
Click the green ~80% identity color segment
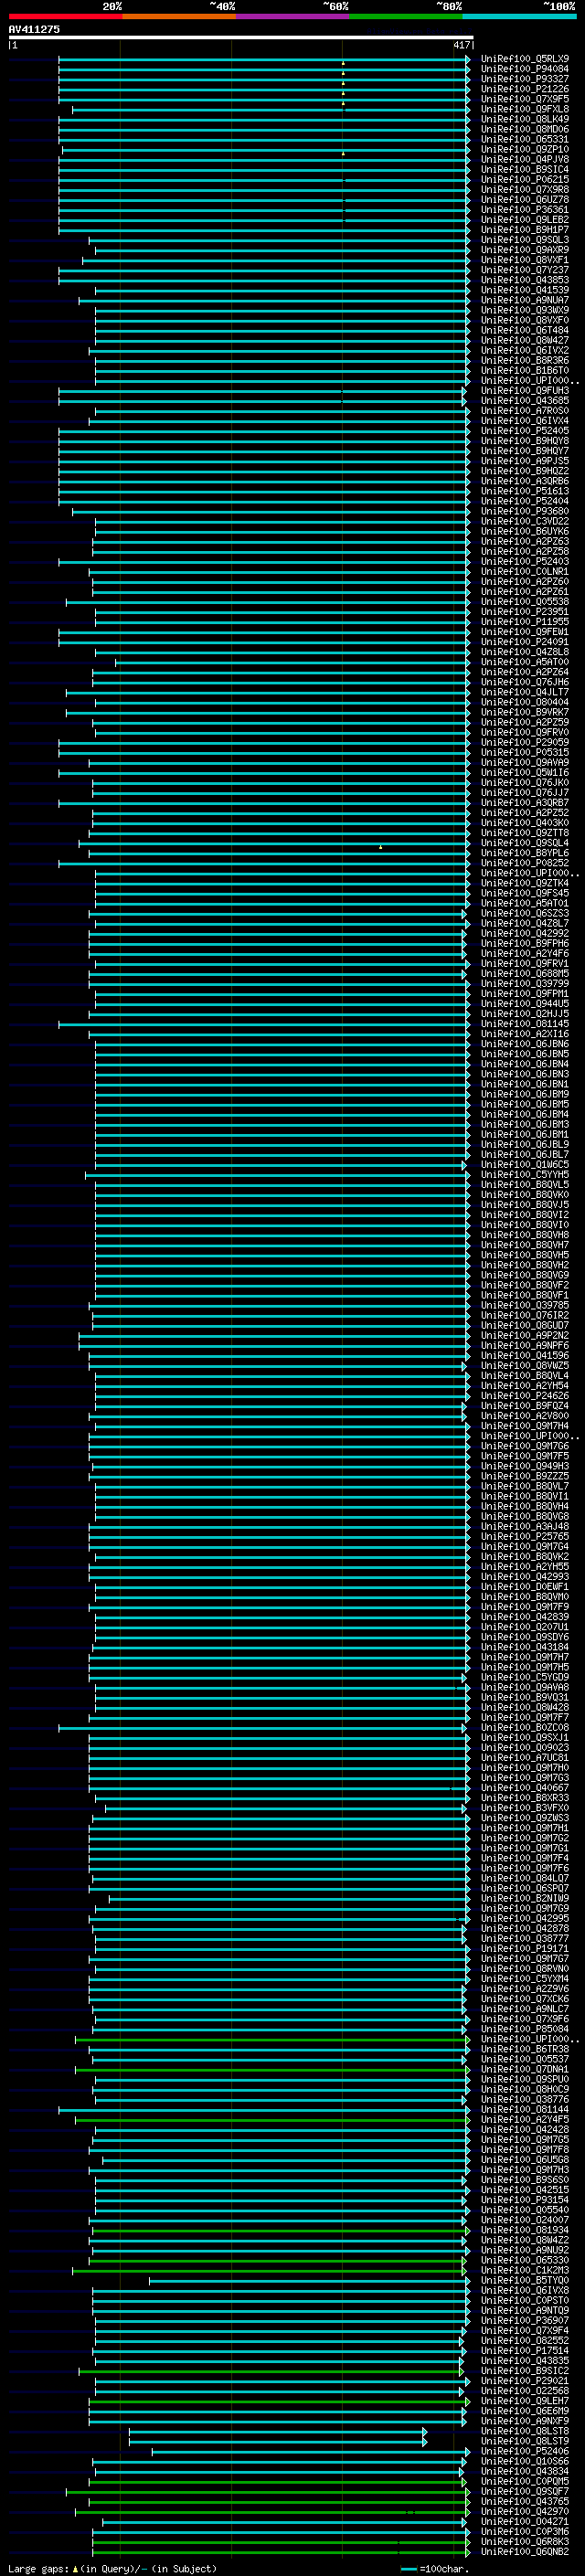(x=406, y=16)
